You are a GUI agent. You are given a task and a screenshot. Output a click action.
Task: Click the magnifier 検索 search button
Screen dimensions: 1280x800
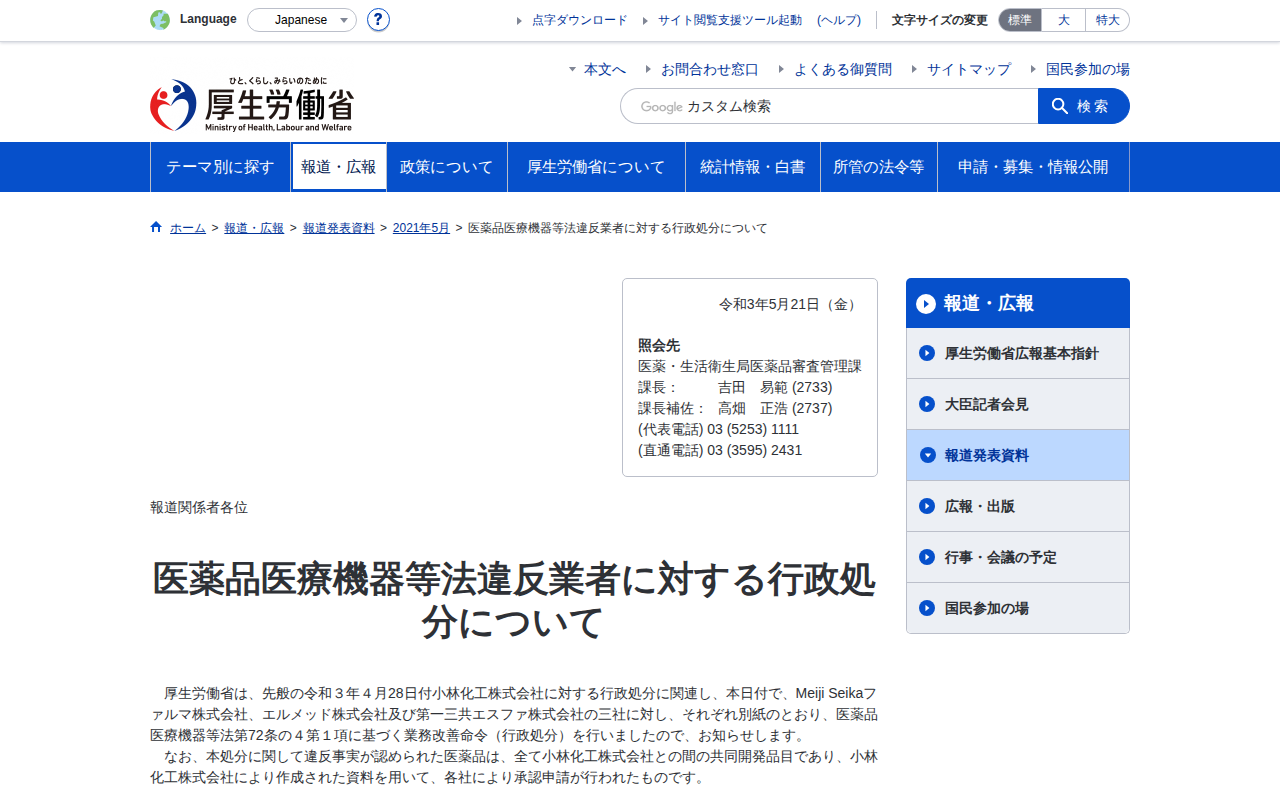pos(1084,106)
